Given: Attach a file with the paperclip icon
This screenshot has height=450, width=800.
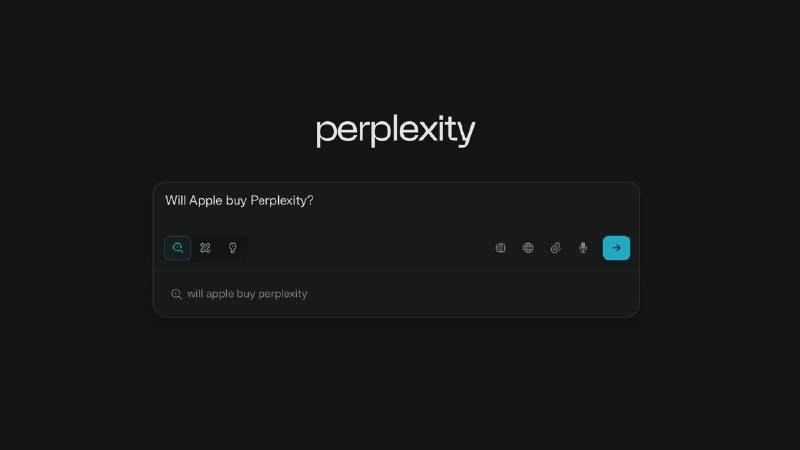Looking at the screenshot, I should coord(556,248).
